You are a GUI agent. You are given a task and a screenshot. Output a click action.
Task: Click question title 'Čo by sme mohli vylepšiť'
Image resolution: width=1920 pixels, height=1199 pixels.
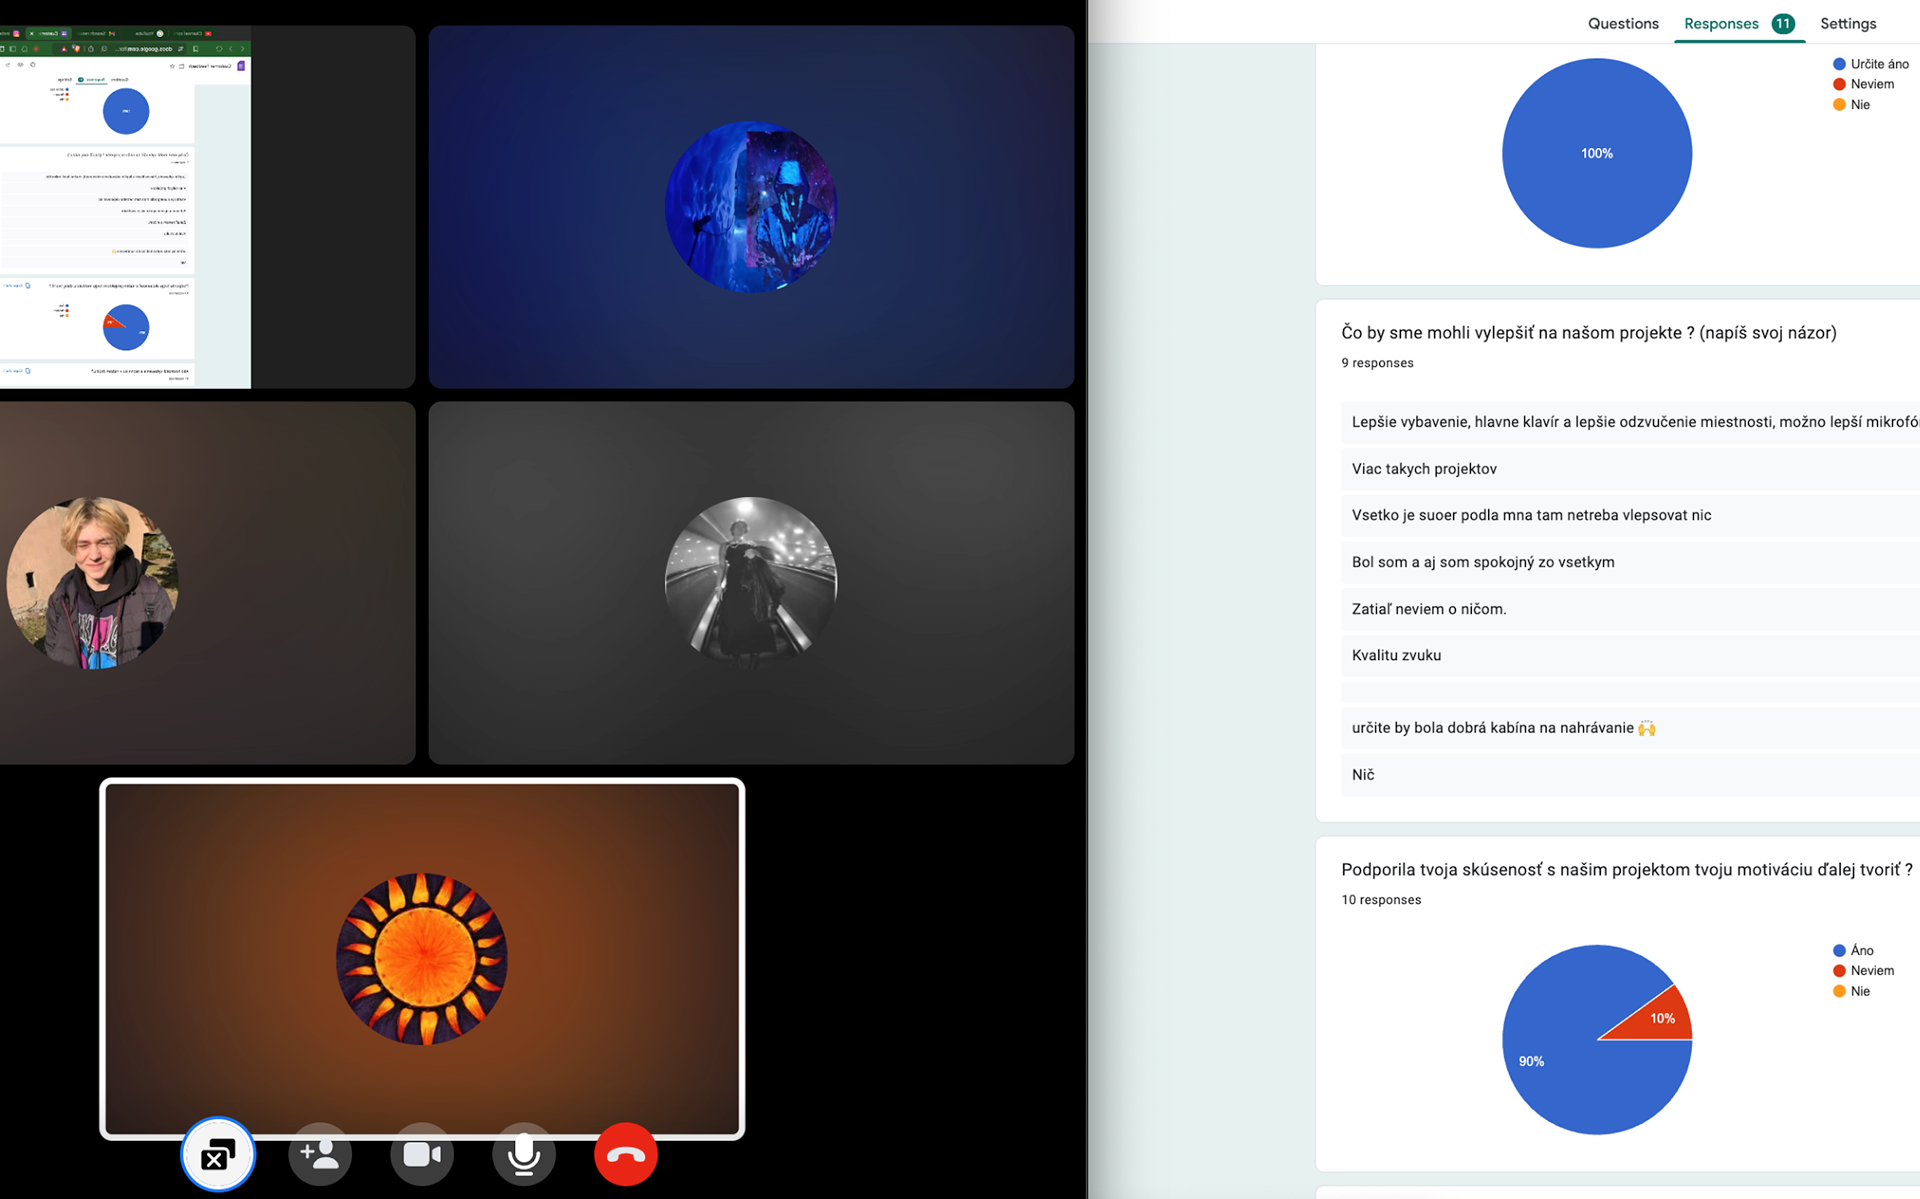point(1589,333)
